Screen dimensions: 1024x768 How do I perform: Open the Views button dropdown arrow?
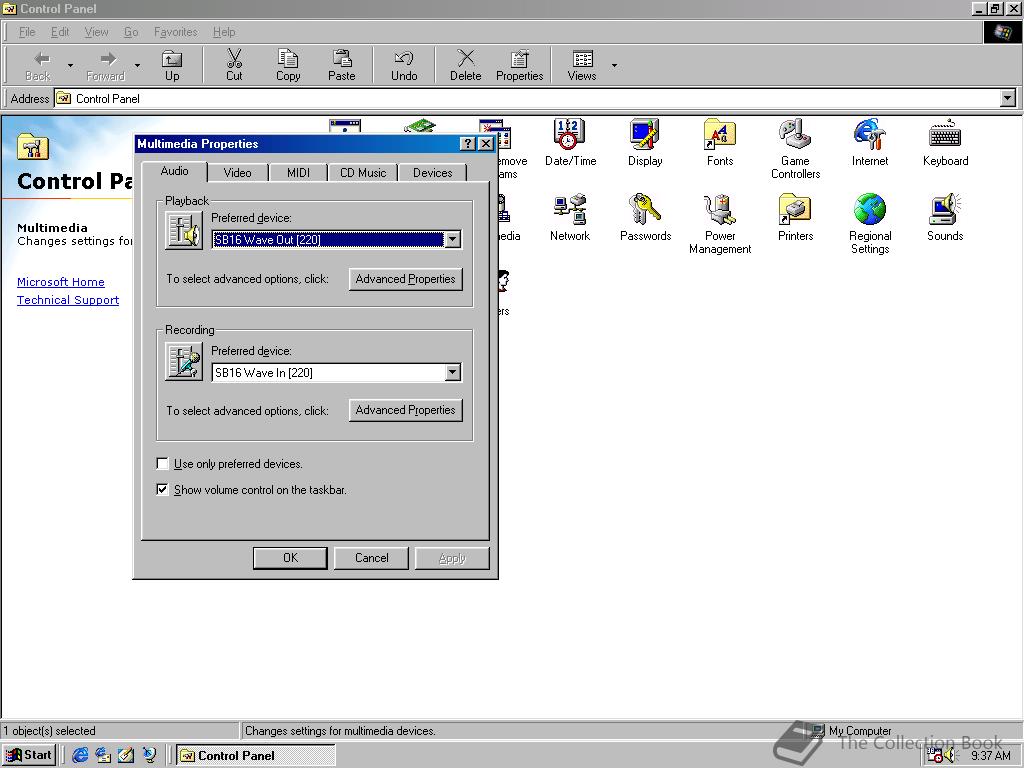click(x=615, y=65)
